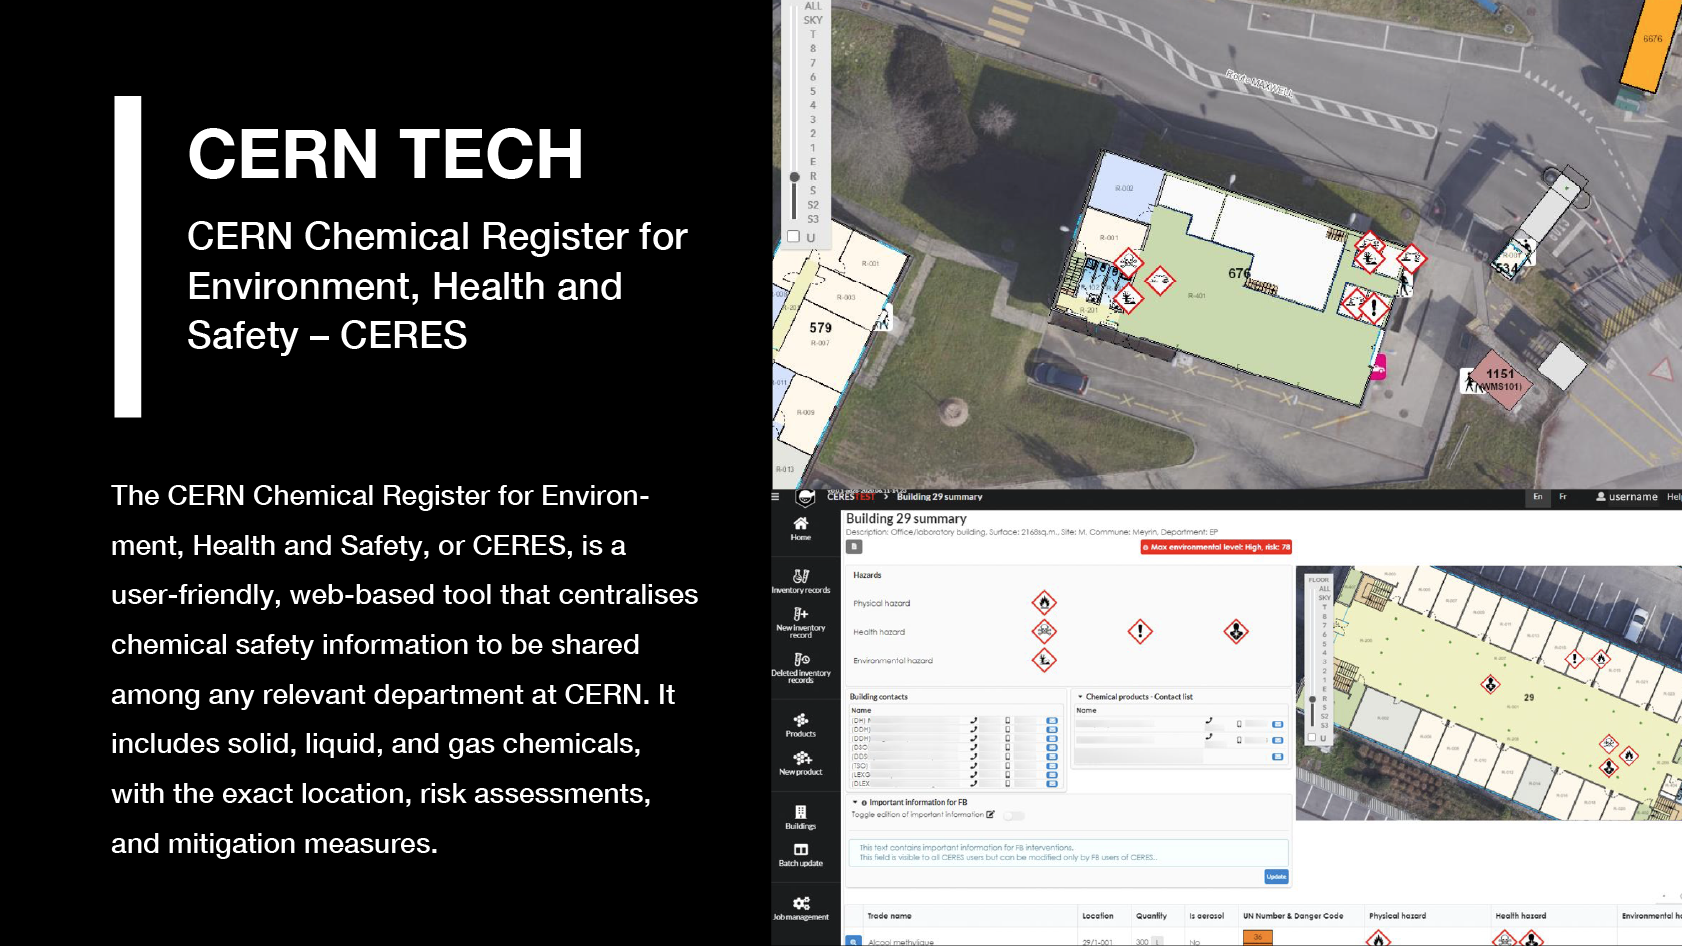Email the (TSO) building contact
The height and width of the screenshot is (946, 1682).
(1052, 765)
